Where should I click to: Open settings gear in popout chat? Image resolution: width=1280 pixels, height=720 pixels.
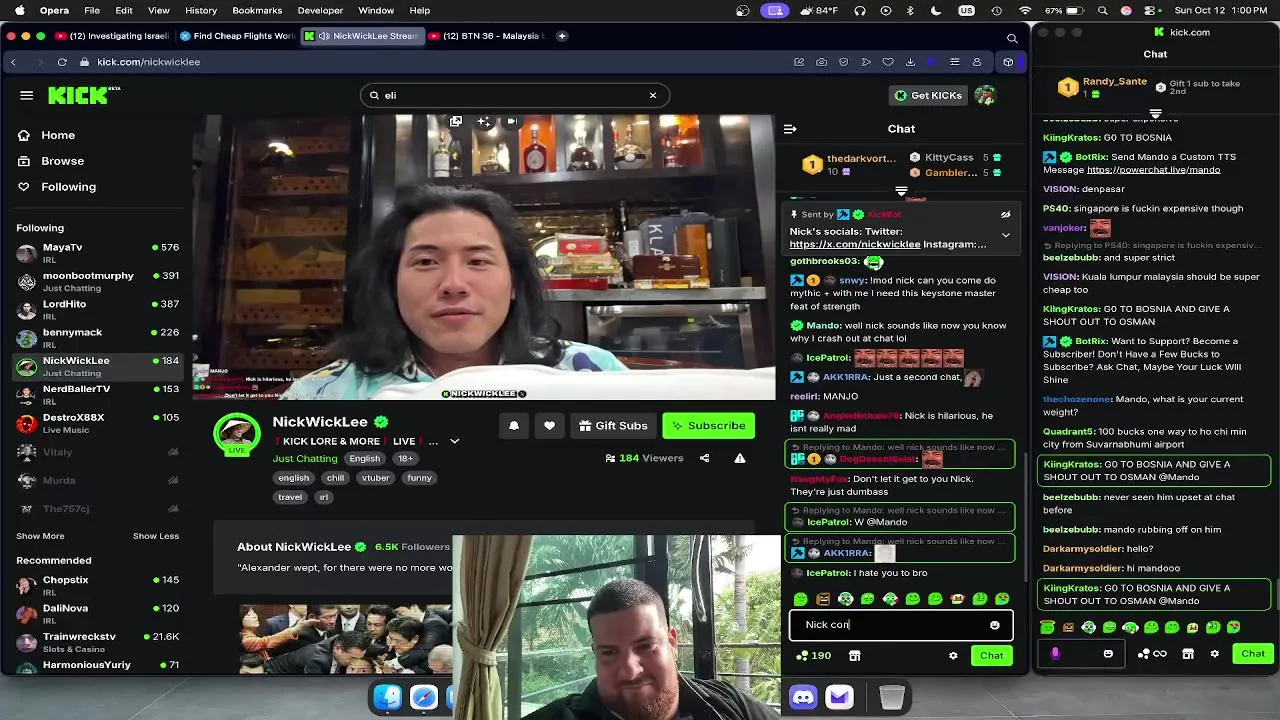point(1214,653)
